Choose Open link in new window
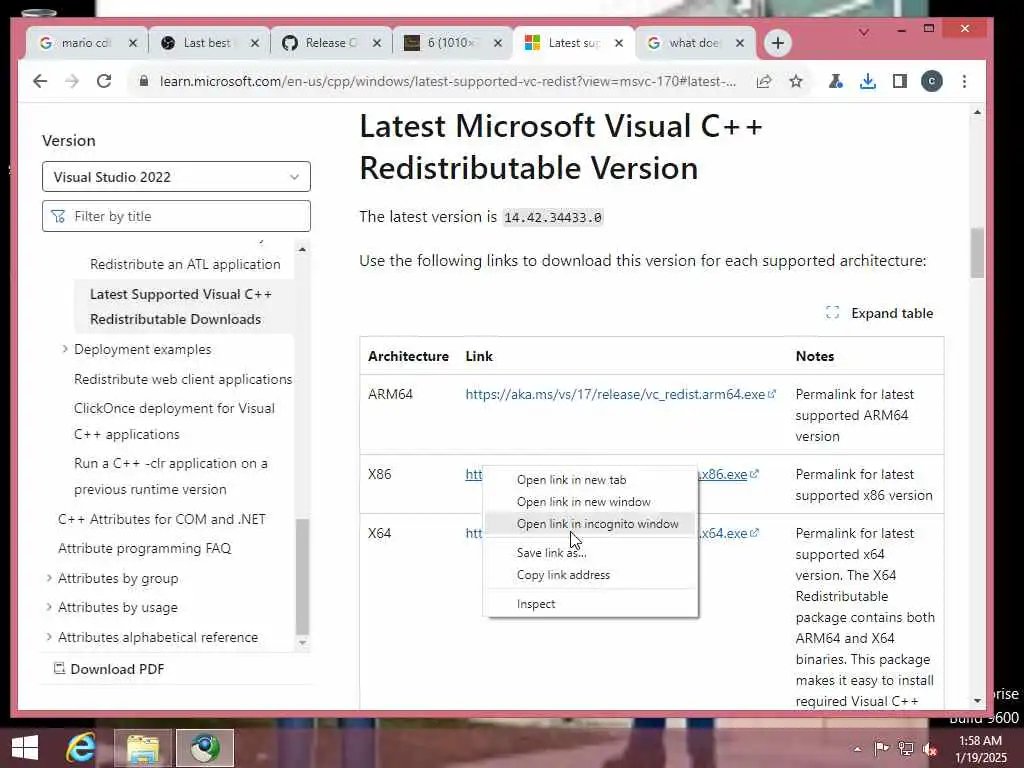Image resolution: width=1024 pixels, height=768 pixels. [x=591, y=502]
